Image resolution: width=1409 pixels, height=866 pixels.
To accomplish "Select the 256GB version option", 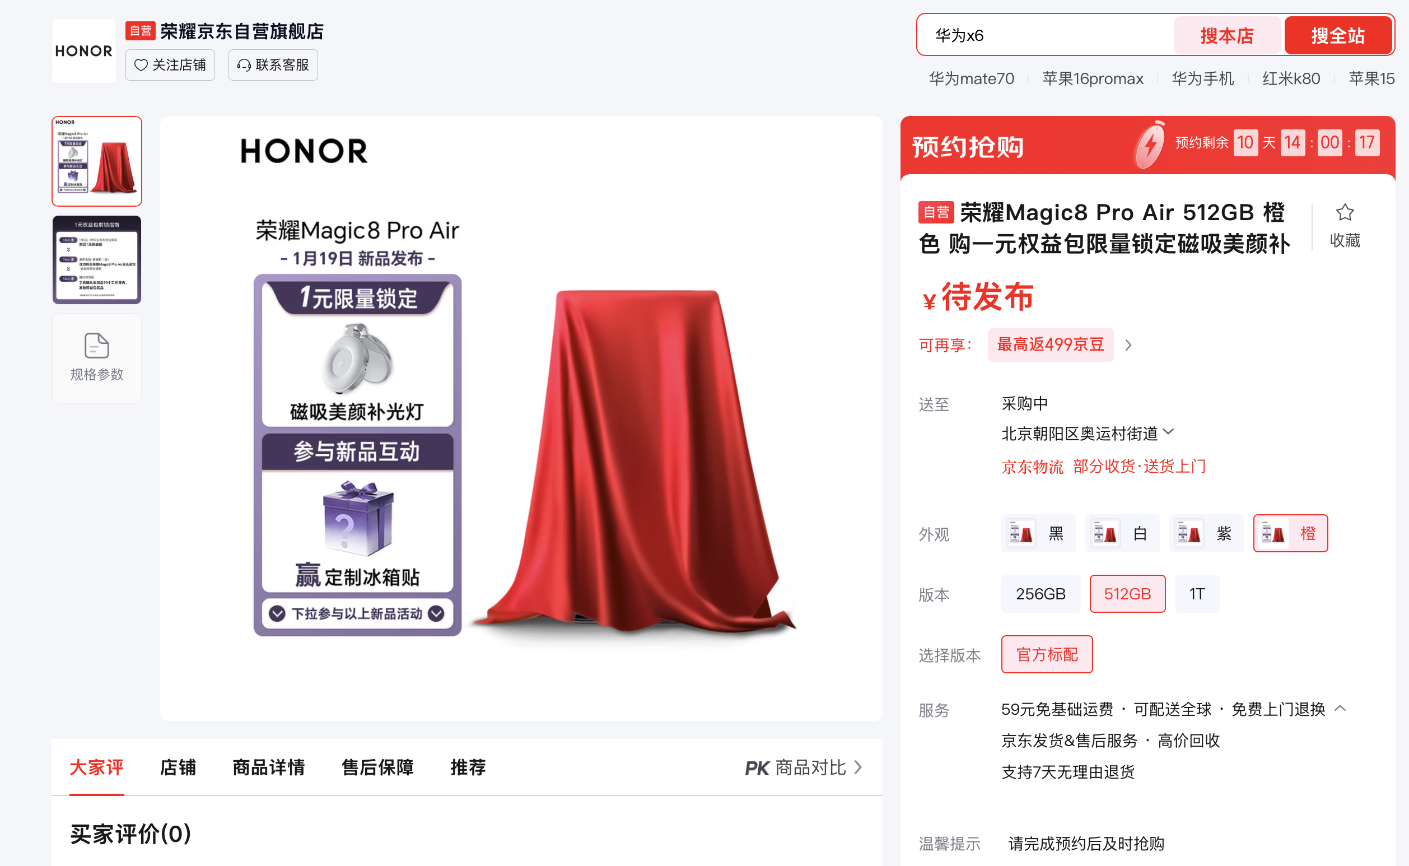I will click(x=1041, y=594).
